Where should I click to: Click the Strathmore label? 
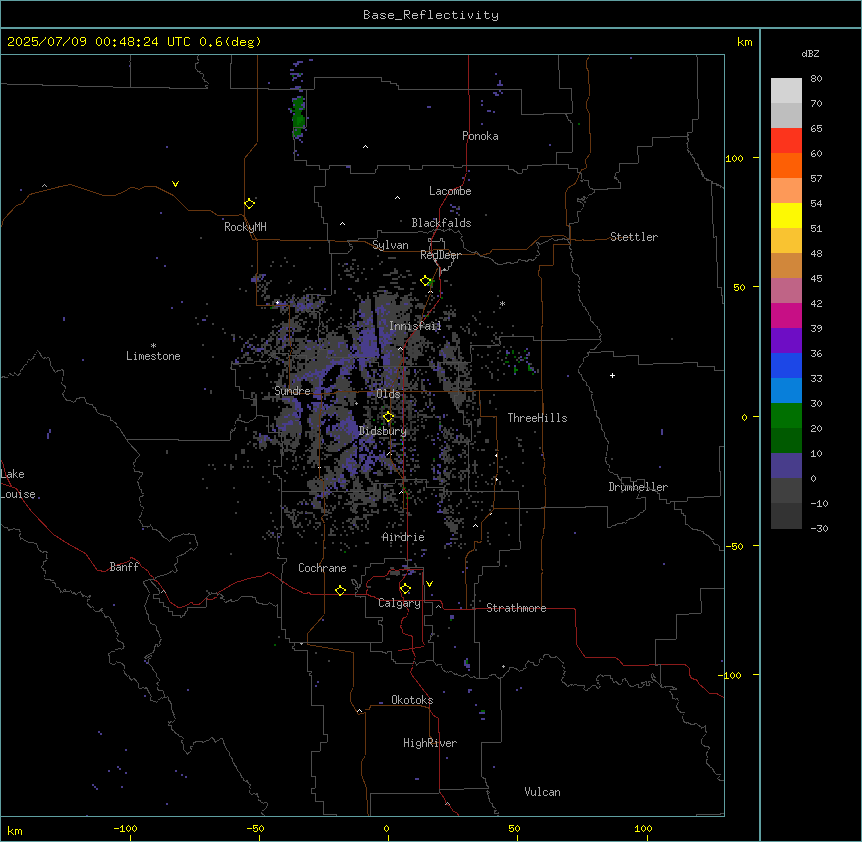(516, 608)
